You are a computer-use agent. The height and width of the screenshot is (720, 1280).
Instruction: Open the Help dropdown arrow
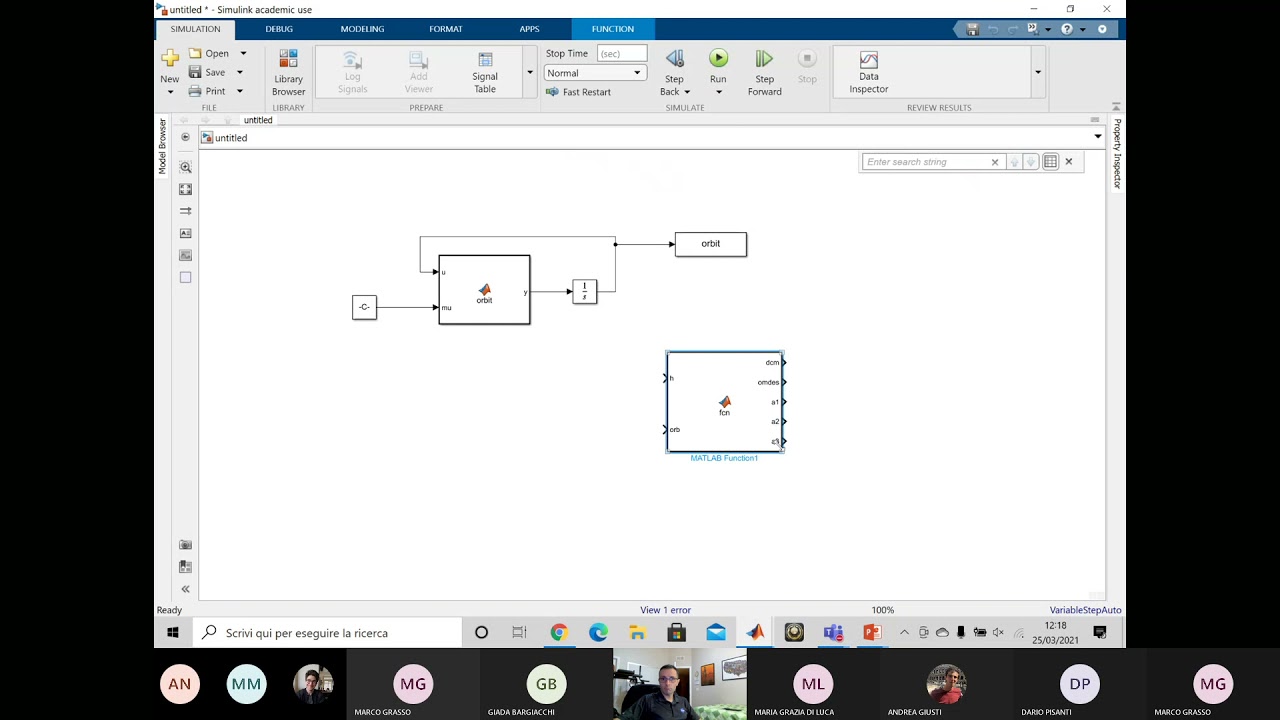coord(1082,29)
